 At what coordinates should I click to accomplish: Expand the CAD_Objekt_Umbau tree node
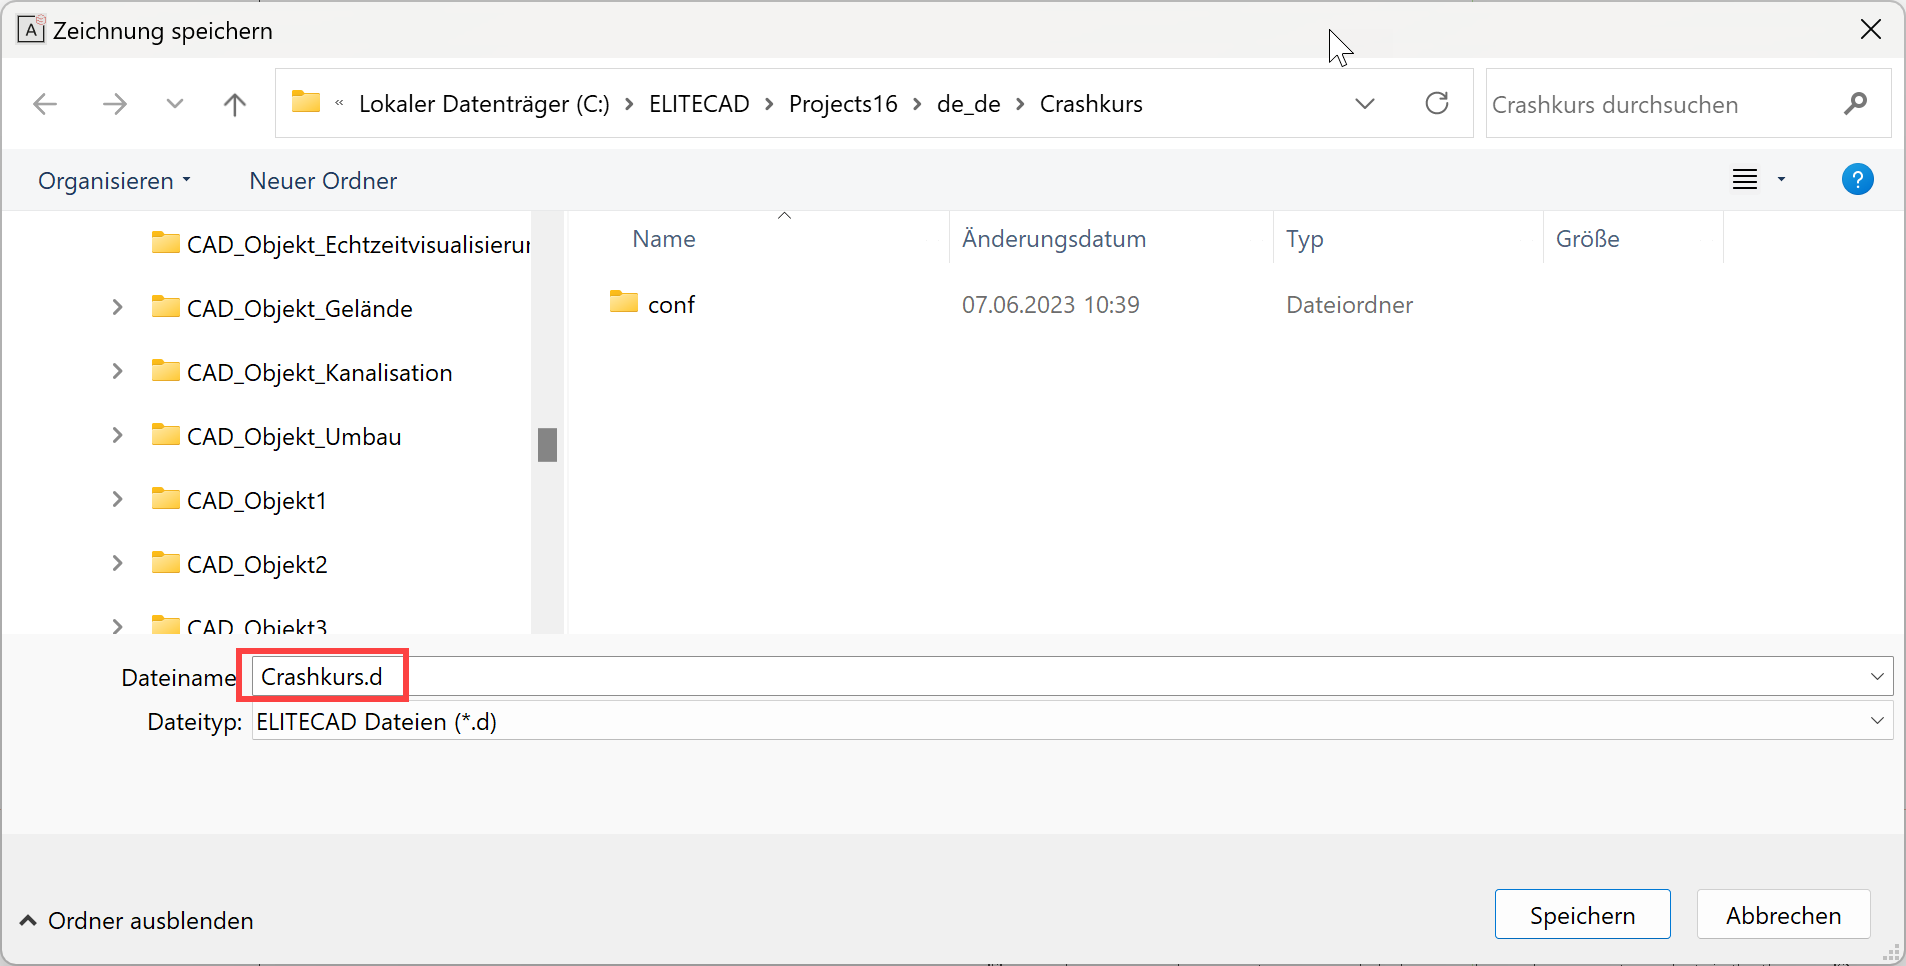[x=118, y=435]
